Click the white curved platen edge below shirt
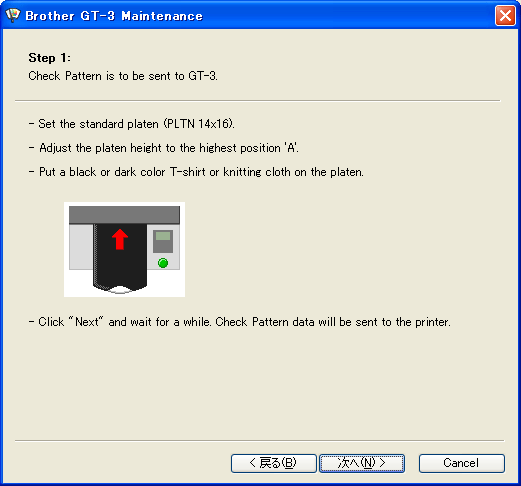The image size is (521, 486). (x=119, y=290)
